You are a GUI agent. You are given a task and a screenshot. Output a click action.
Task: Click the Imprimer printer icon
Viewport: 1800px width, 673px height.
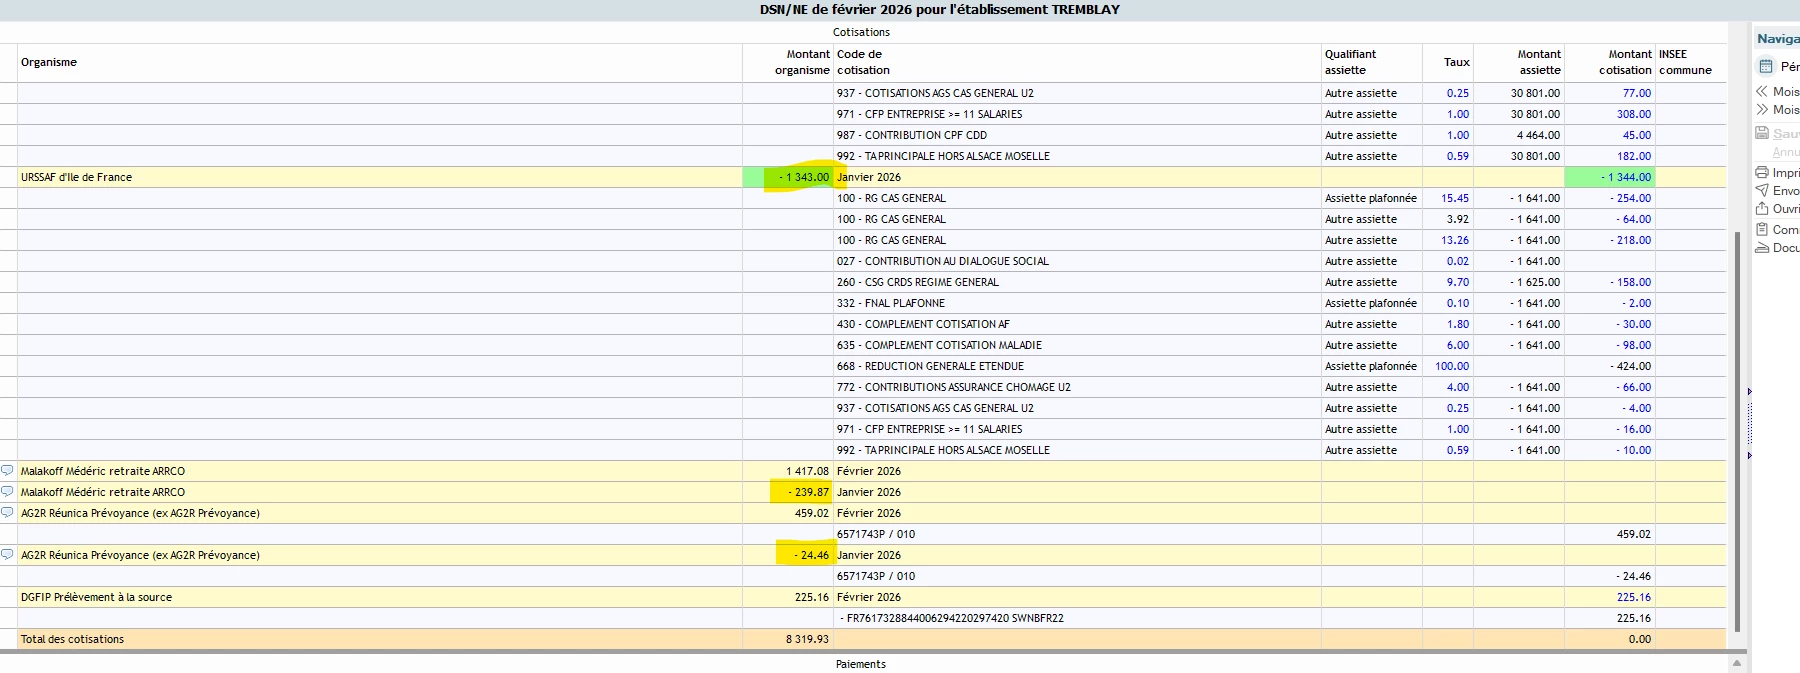point(1762,172)
